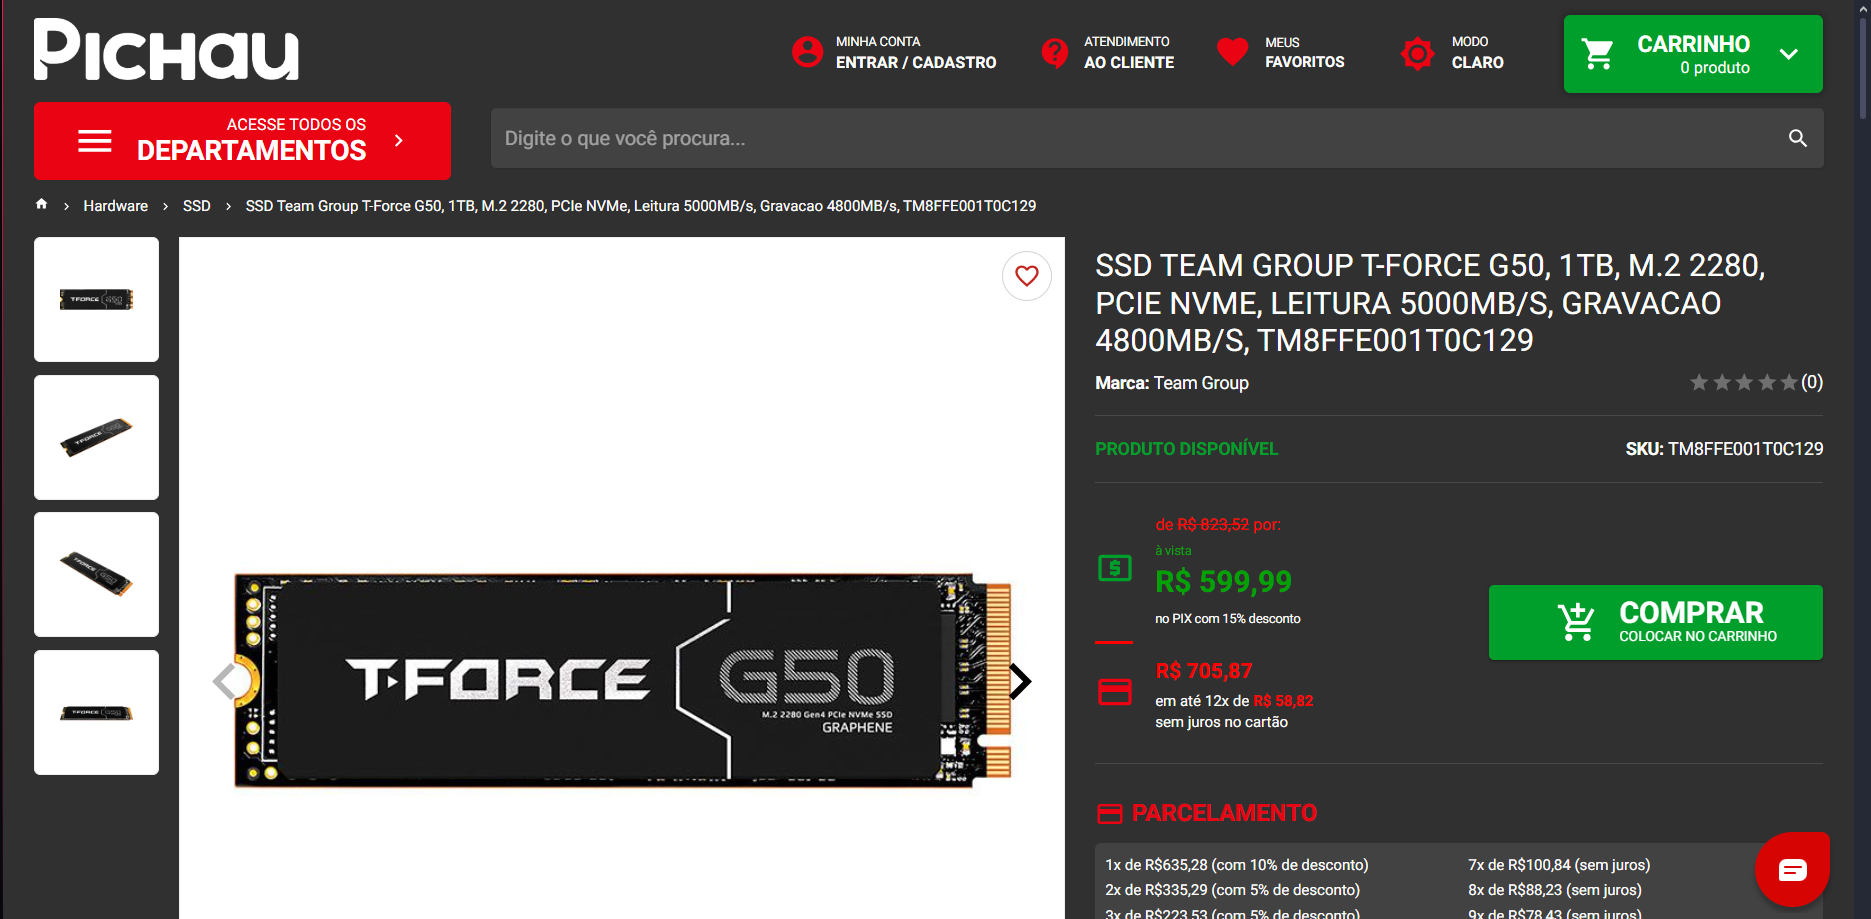The image size is (1871, 919).
Task: Open Minha Conta user icon
Action: 807,52
